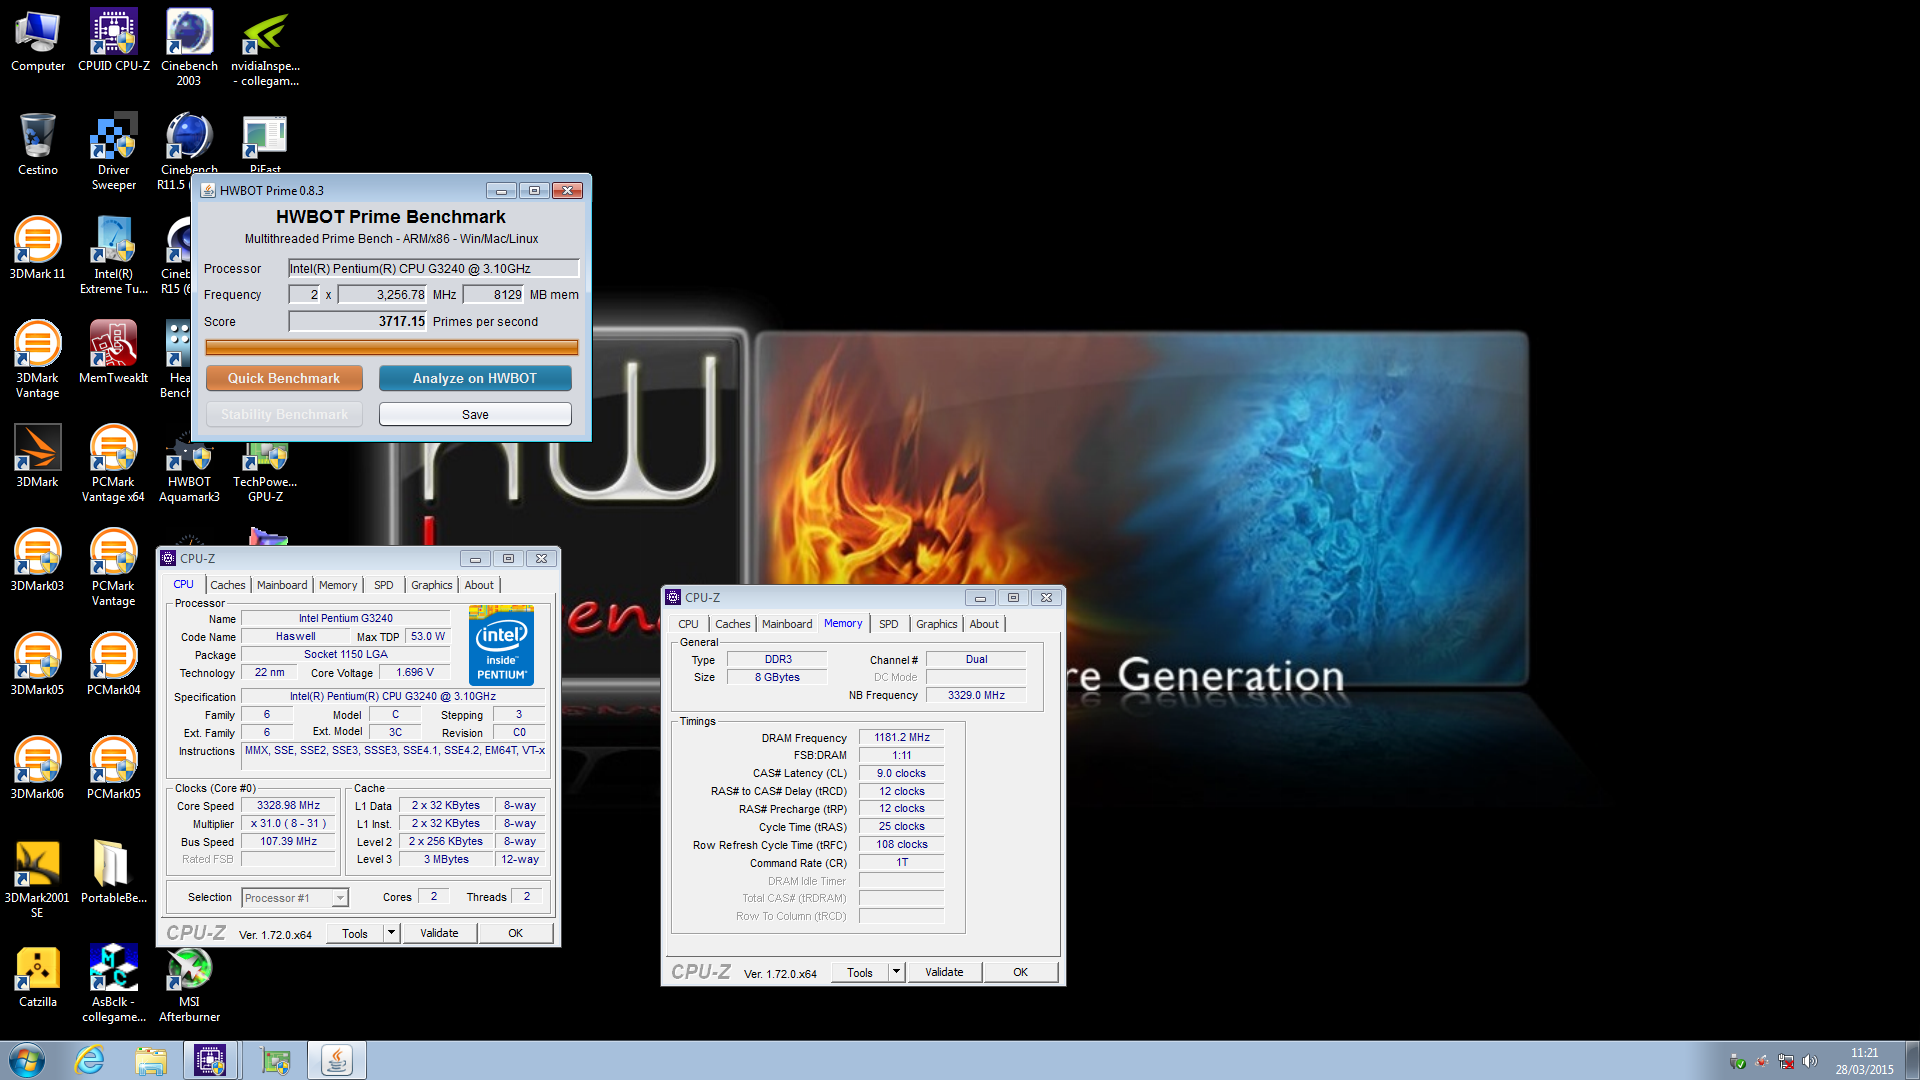The width and height of the screenshot is (1920, 1080).
Task: Click HWBOT Prime orange progress bar
Action: (x=392, y=347)
